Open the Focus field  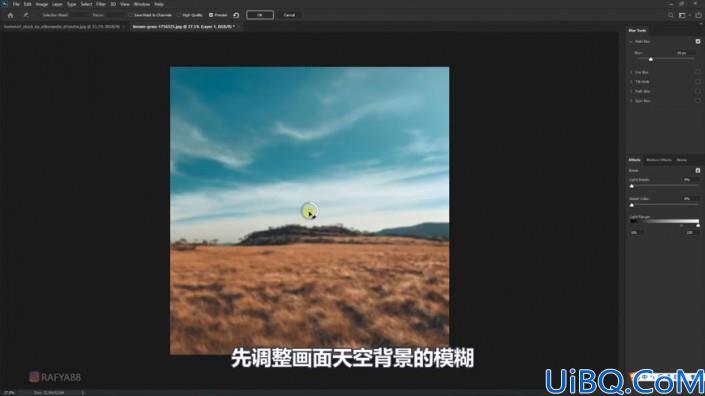point(116,15)
